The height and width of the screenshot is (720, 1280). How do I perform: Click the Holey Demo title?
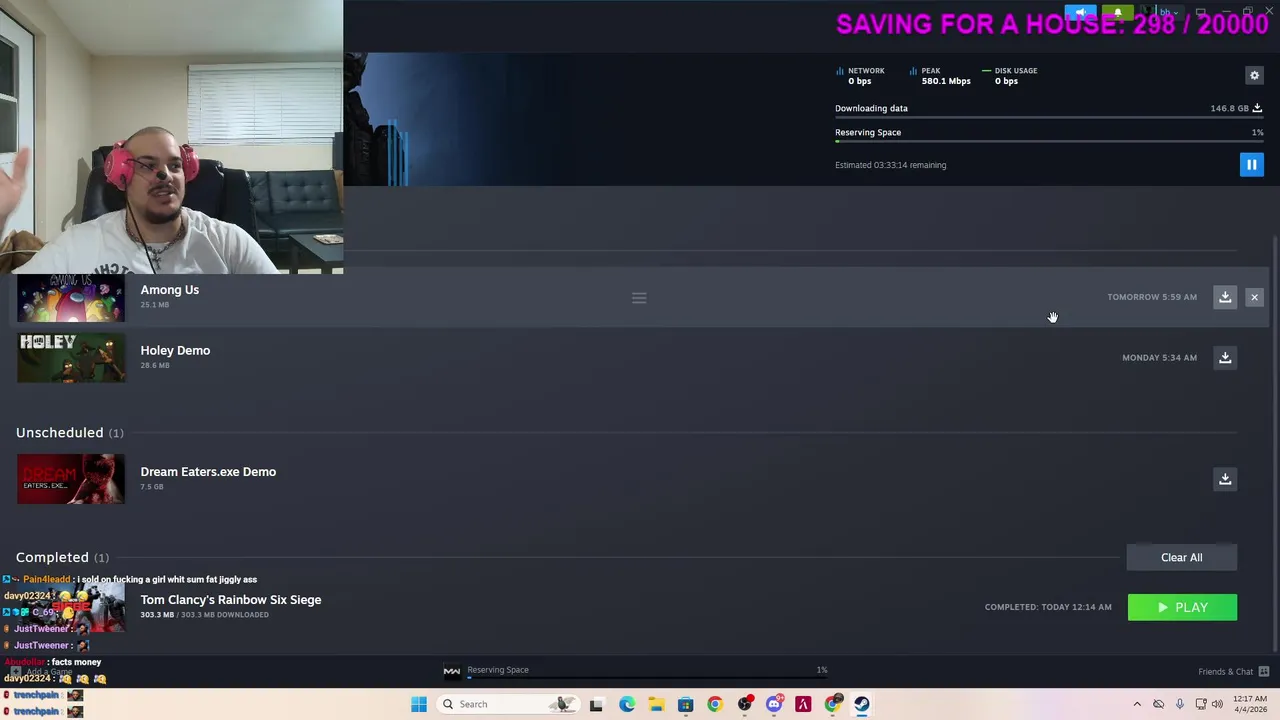pyautogui.click(x=175, y=351)
